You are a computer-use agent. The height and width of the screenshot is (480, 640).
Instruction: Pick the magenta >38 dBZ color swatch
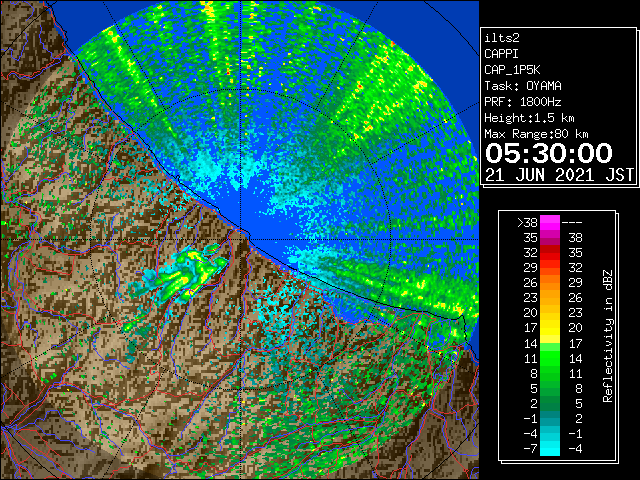pyautogui.click(x=550, y=223)
